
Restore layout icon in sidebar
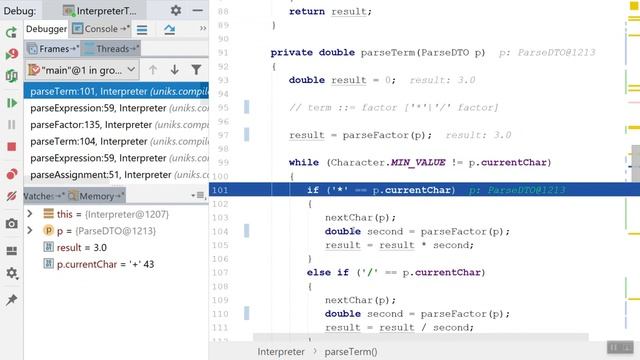11,251
